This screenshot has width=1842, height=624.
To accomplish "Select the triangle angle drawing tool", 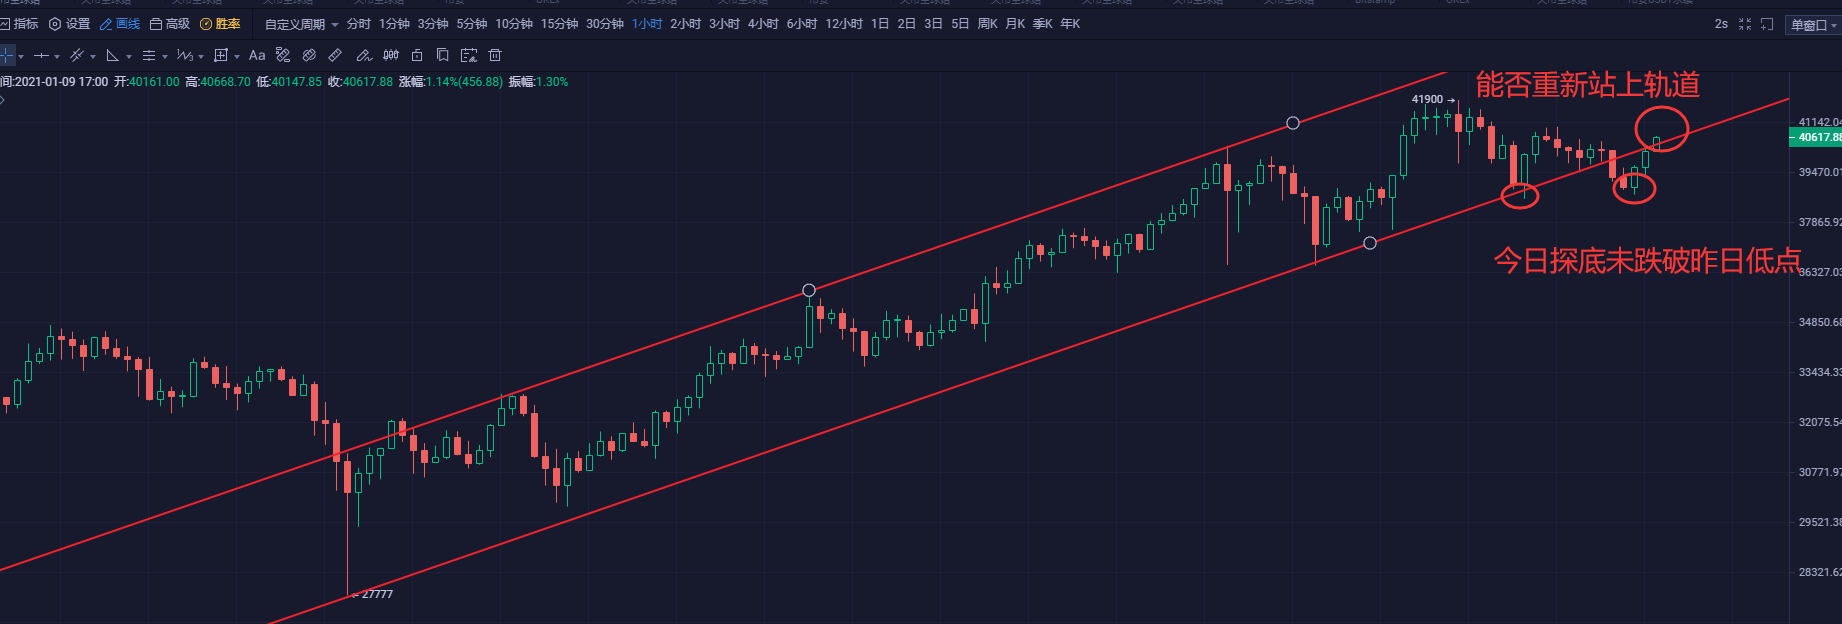I will [112, 55].
